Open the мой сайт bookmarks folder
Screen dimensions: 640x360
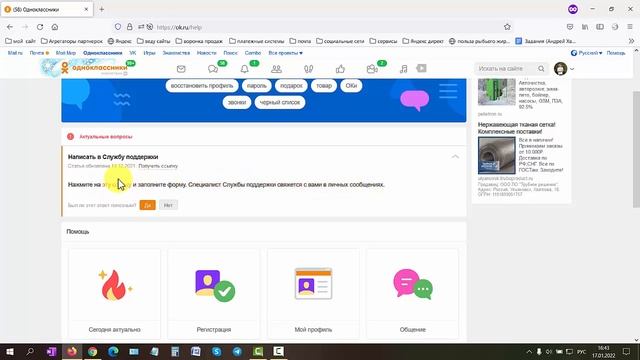coord(20,41)
